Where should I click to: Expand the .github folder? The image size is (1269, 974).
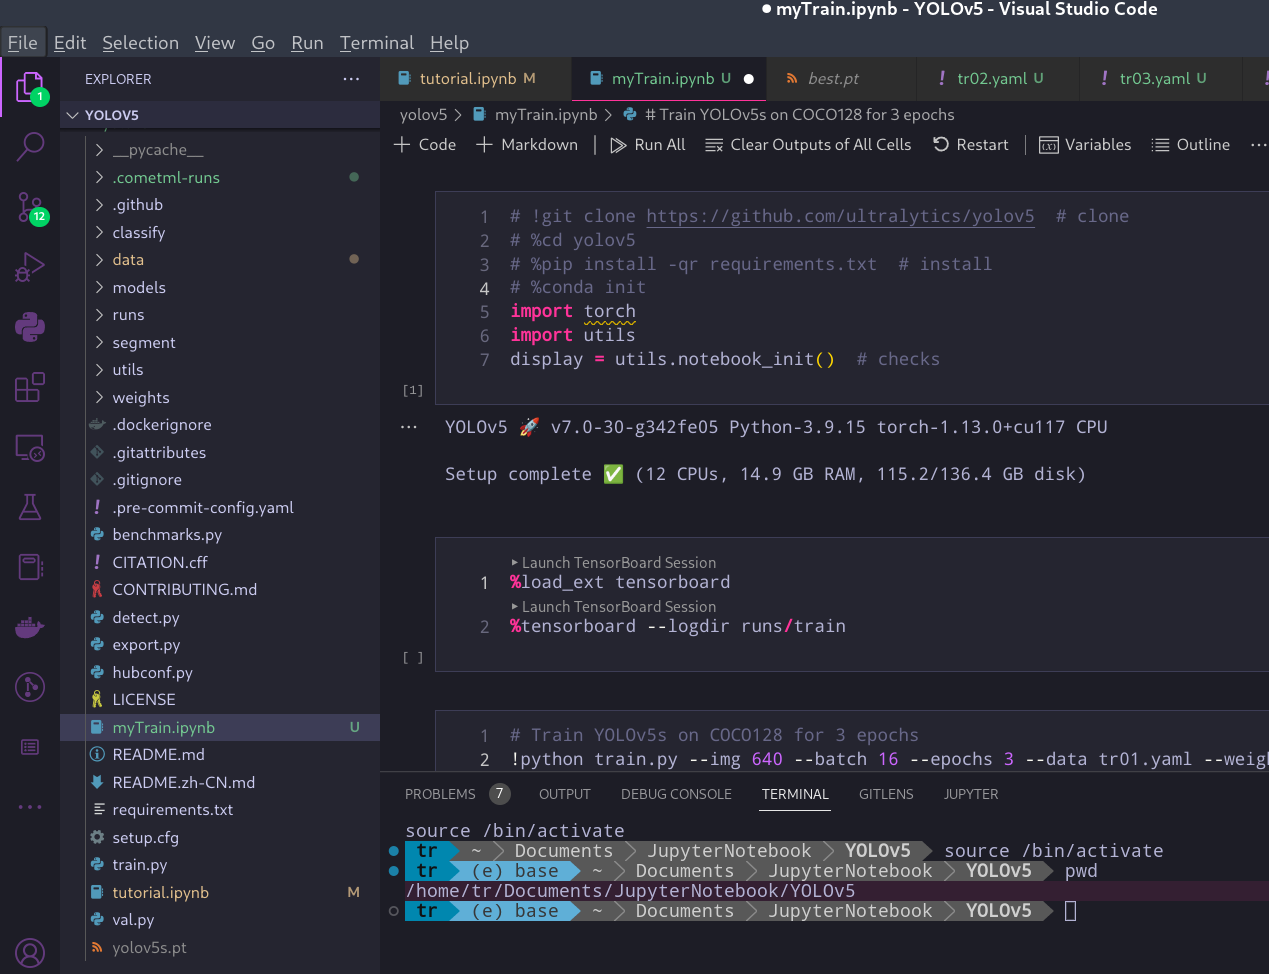click(x=220, y=205)
